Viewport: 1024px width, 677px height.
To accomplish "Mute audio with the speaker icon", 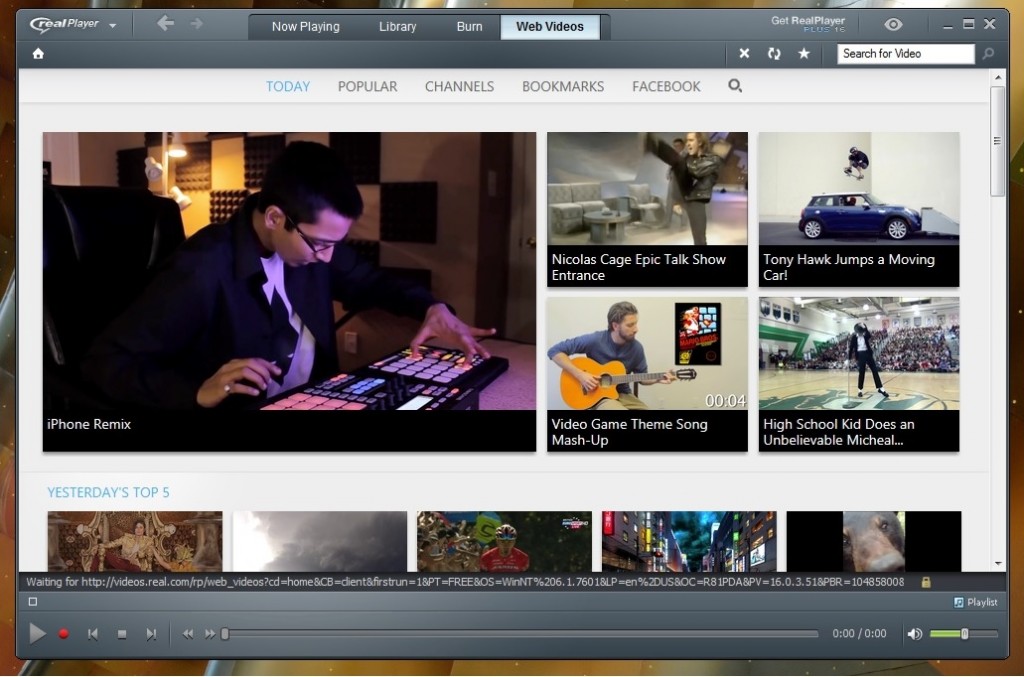I will [x=914, y=634].
